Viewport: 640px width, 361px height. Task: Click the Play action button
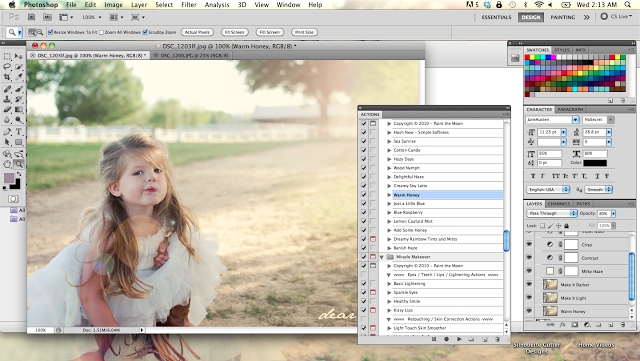459,339
